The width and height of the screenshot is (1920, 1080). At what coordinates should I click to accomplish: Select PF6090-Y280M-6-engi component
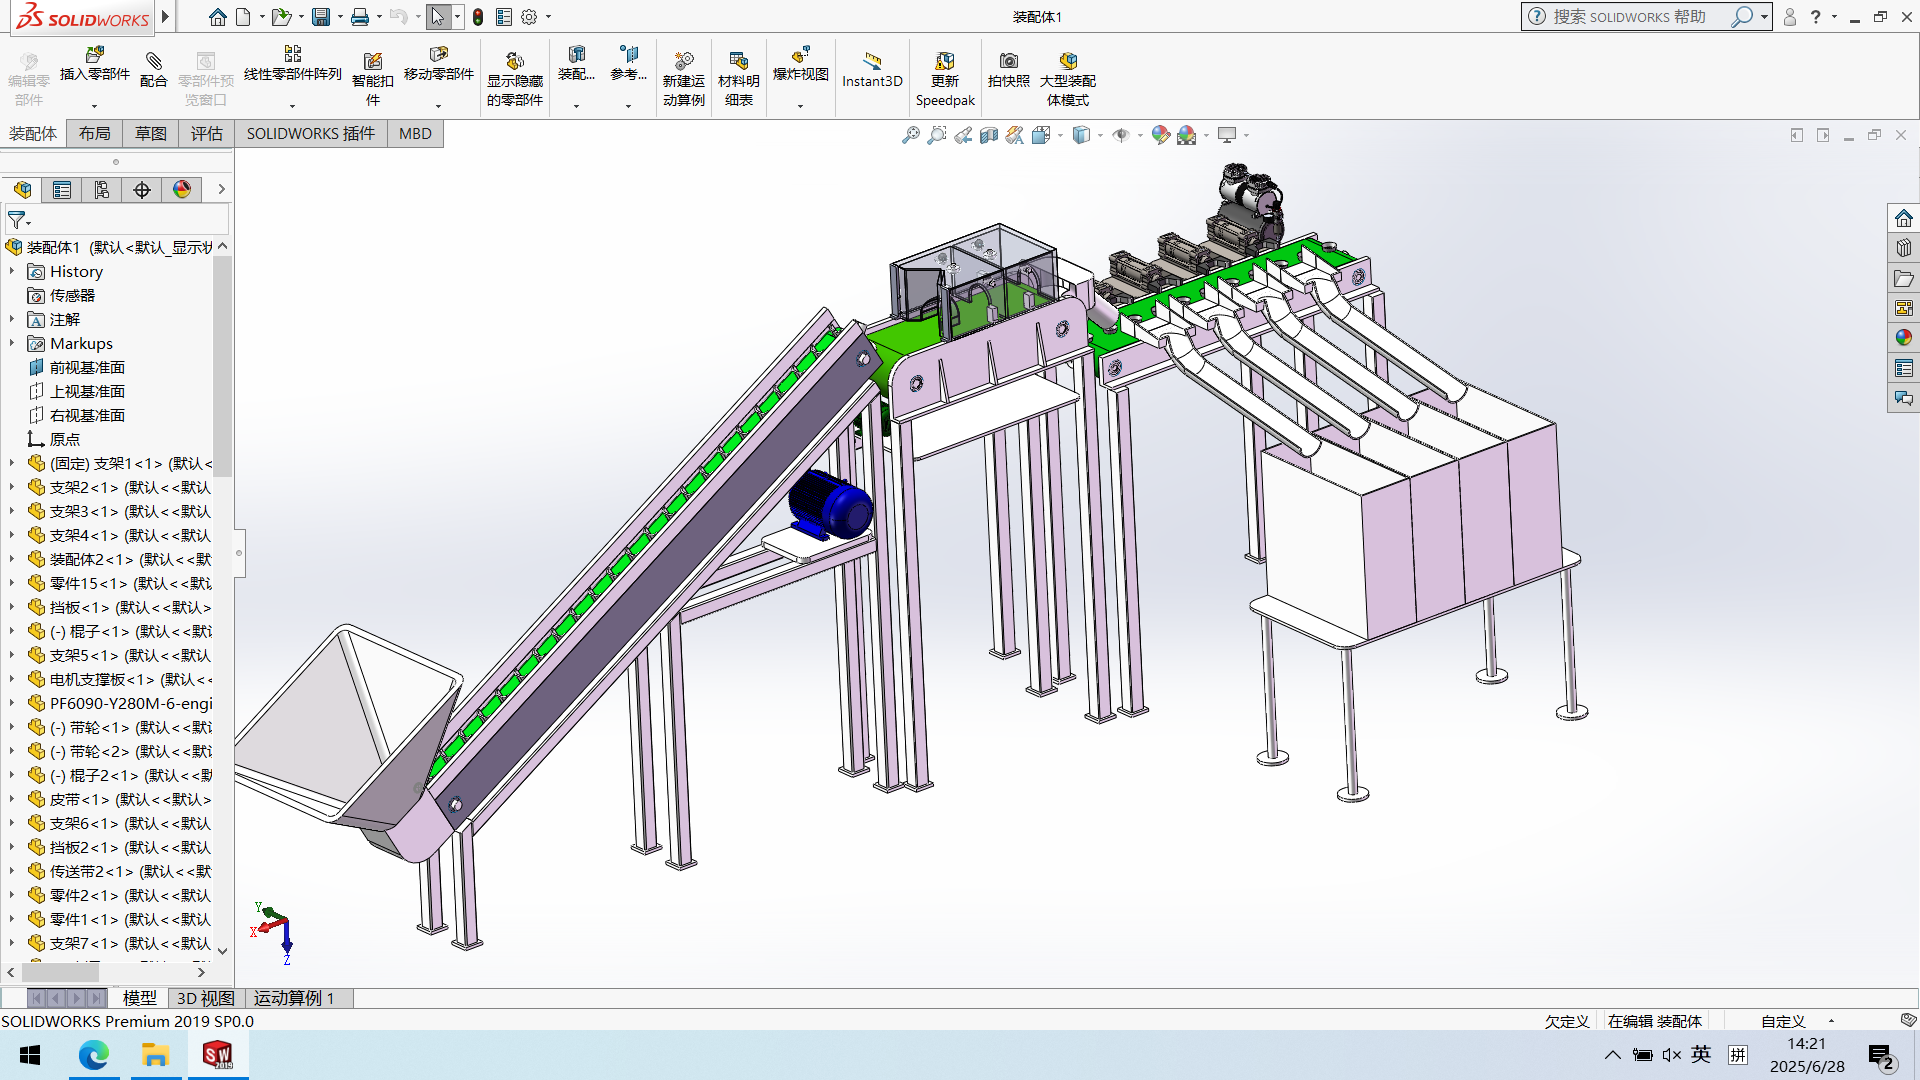pyautogui.click(x=120, y=703)
